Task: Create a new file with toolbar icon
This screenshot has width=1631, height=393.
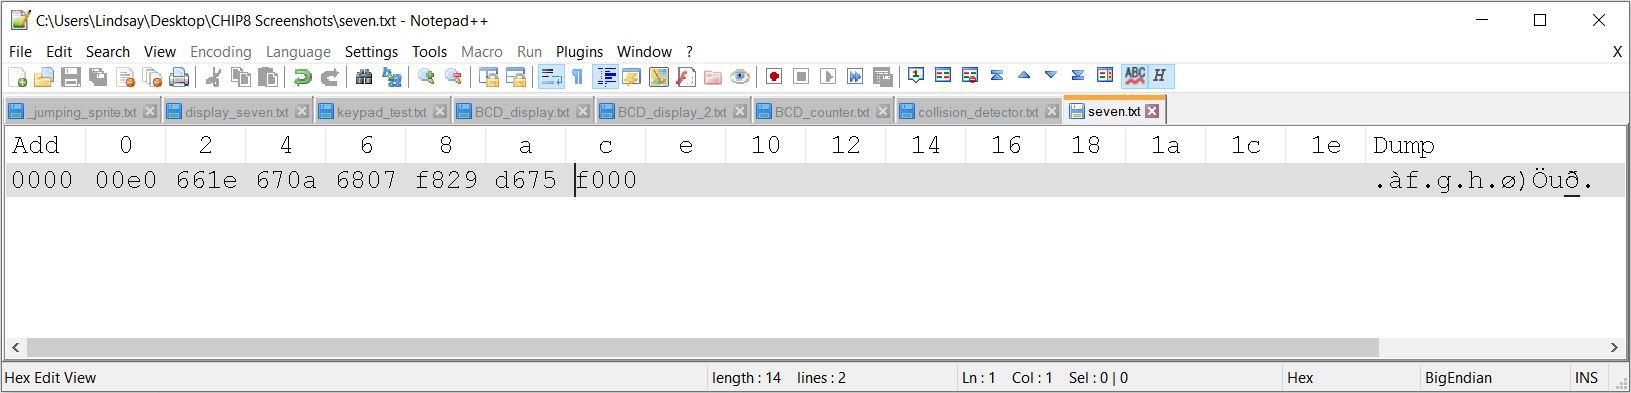Action: pyautogui.click(x=17, y=76)
